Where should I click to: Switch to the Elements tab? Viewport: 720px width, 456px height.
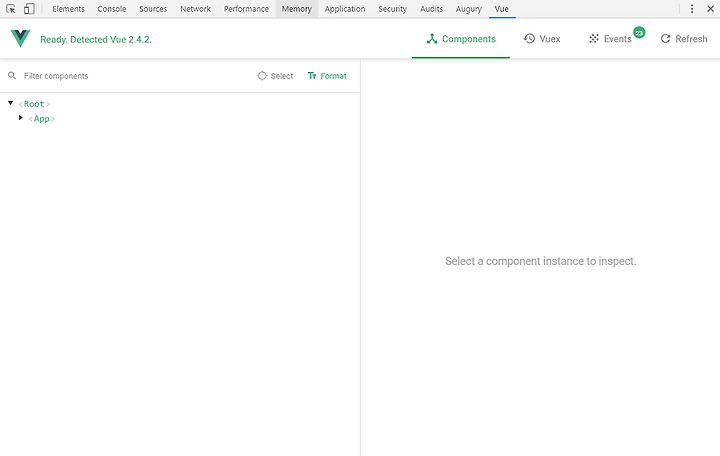tap(68, 9)
